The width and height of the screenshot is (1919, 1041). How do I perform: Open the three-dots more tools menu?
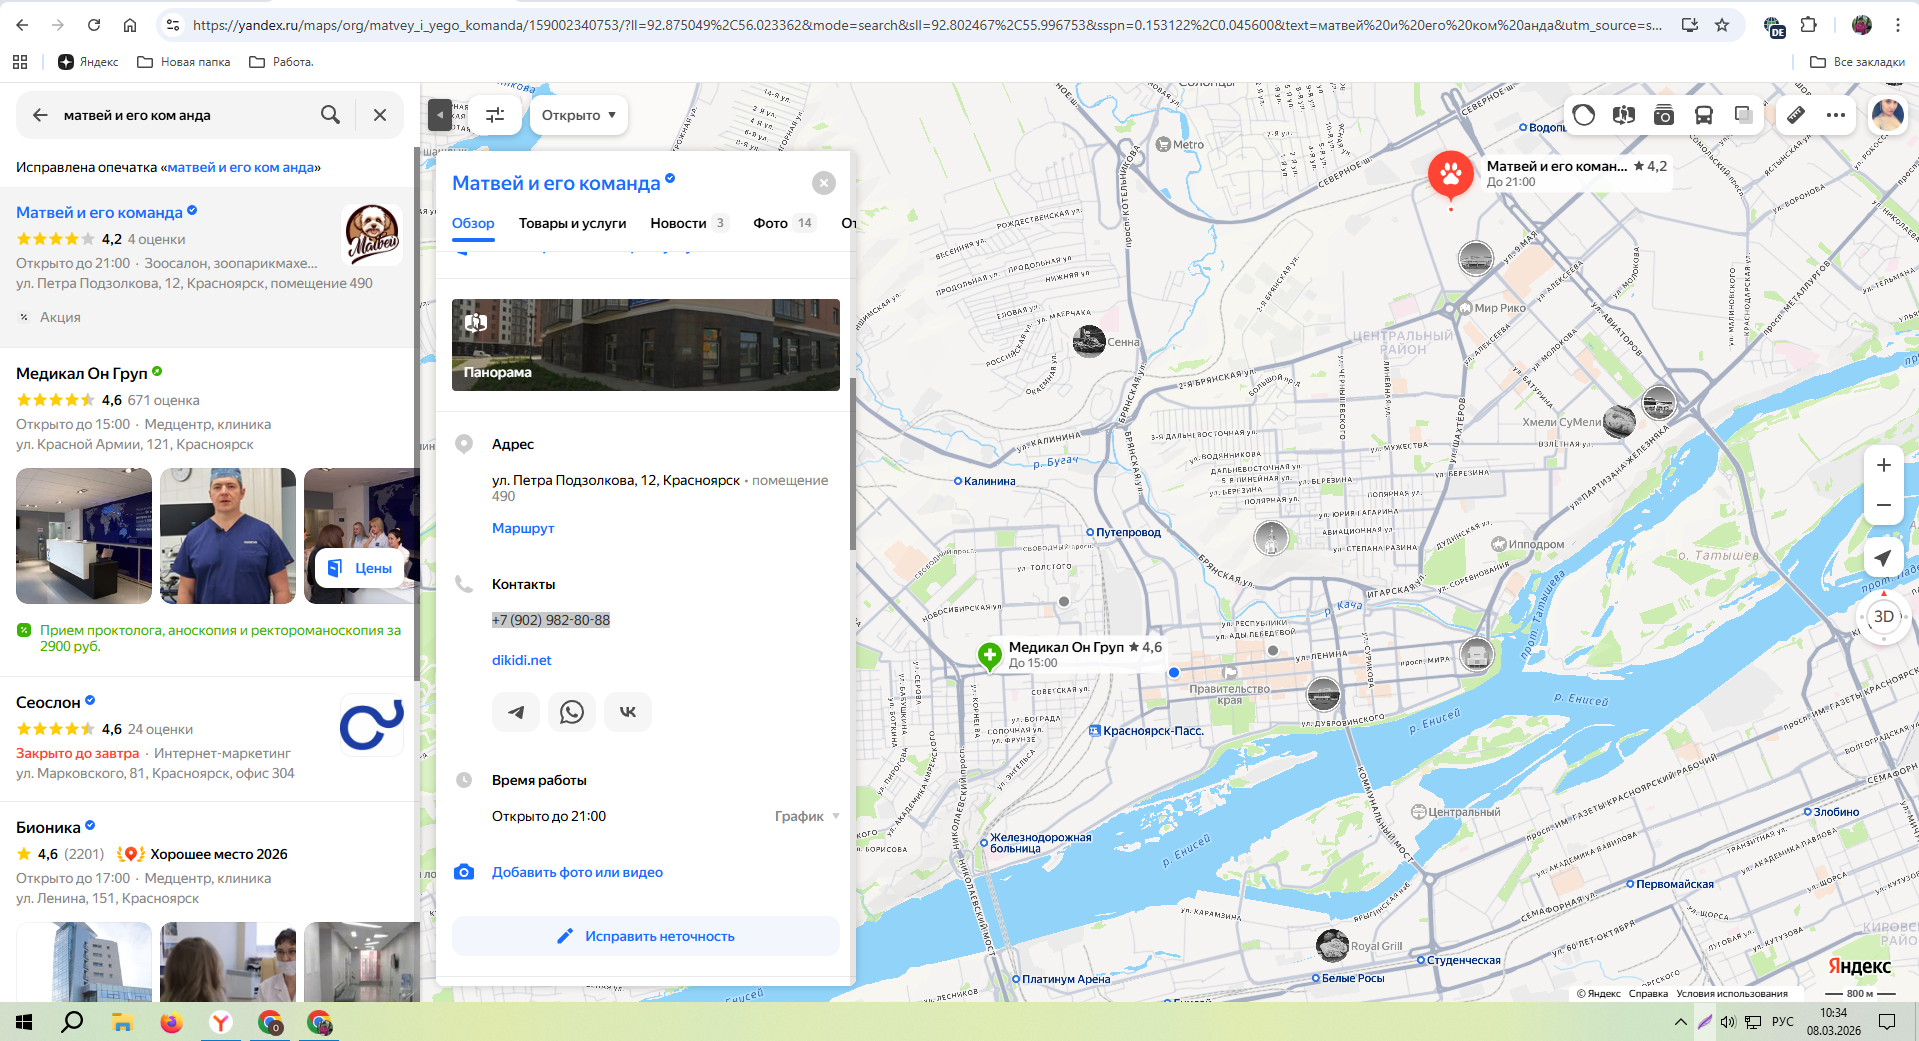click(x=1835, y=115)
